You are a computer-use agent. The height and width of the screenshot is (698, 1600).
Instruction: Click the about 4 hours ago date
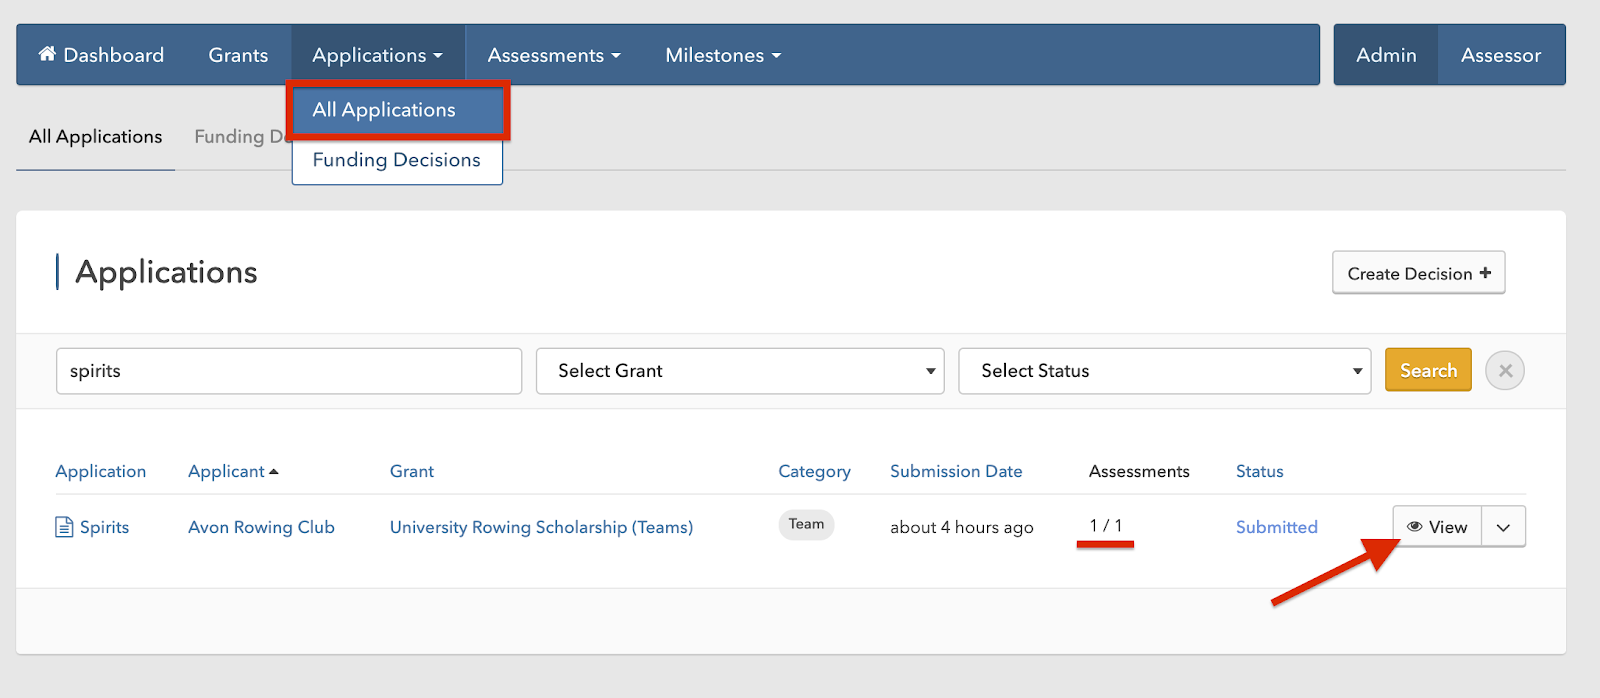pyautogui.click(x=962, y=527)
